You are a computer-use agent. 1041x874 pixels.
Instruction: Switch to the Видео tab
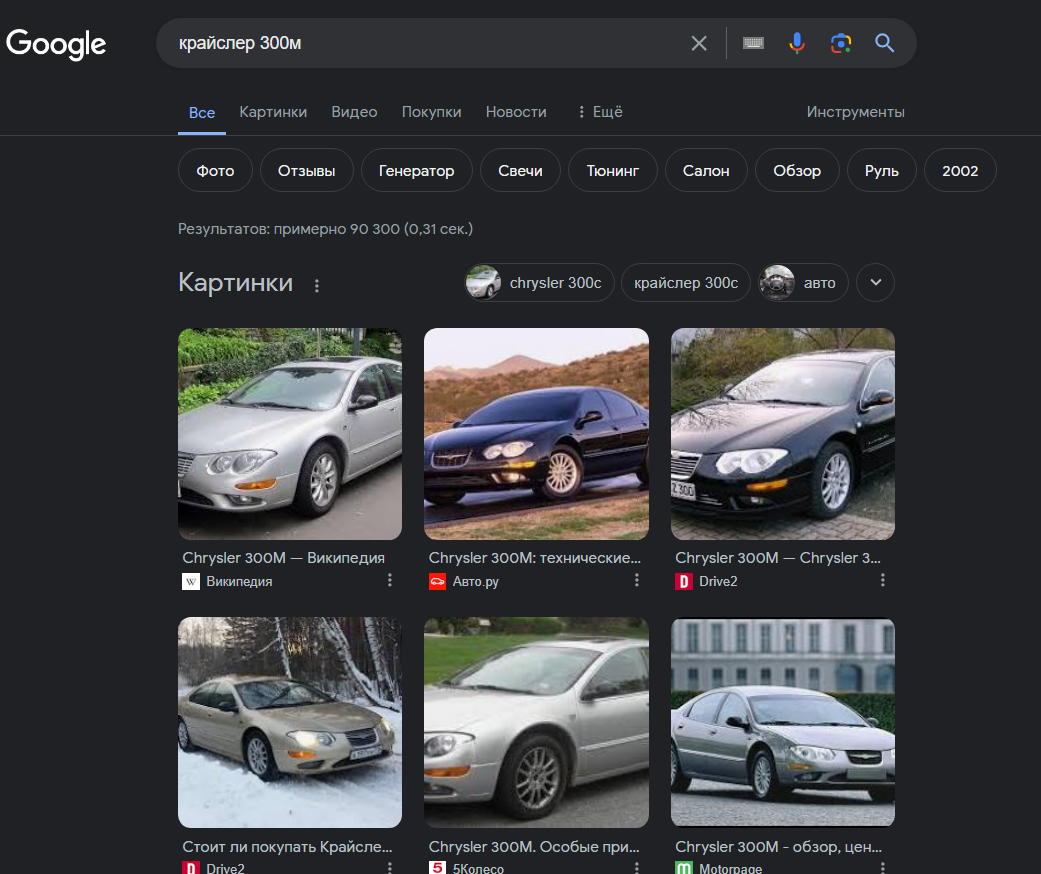pyautogui.click(x=354, y=112)
